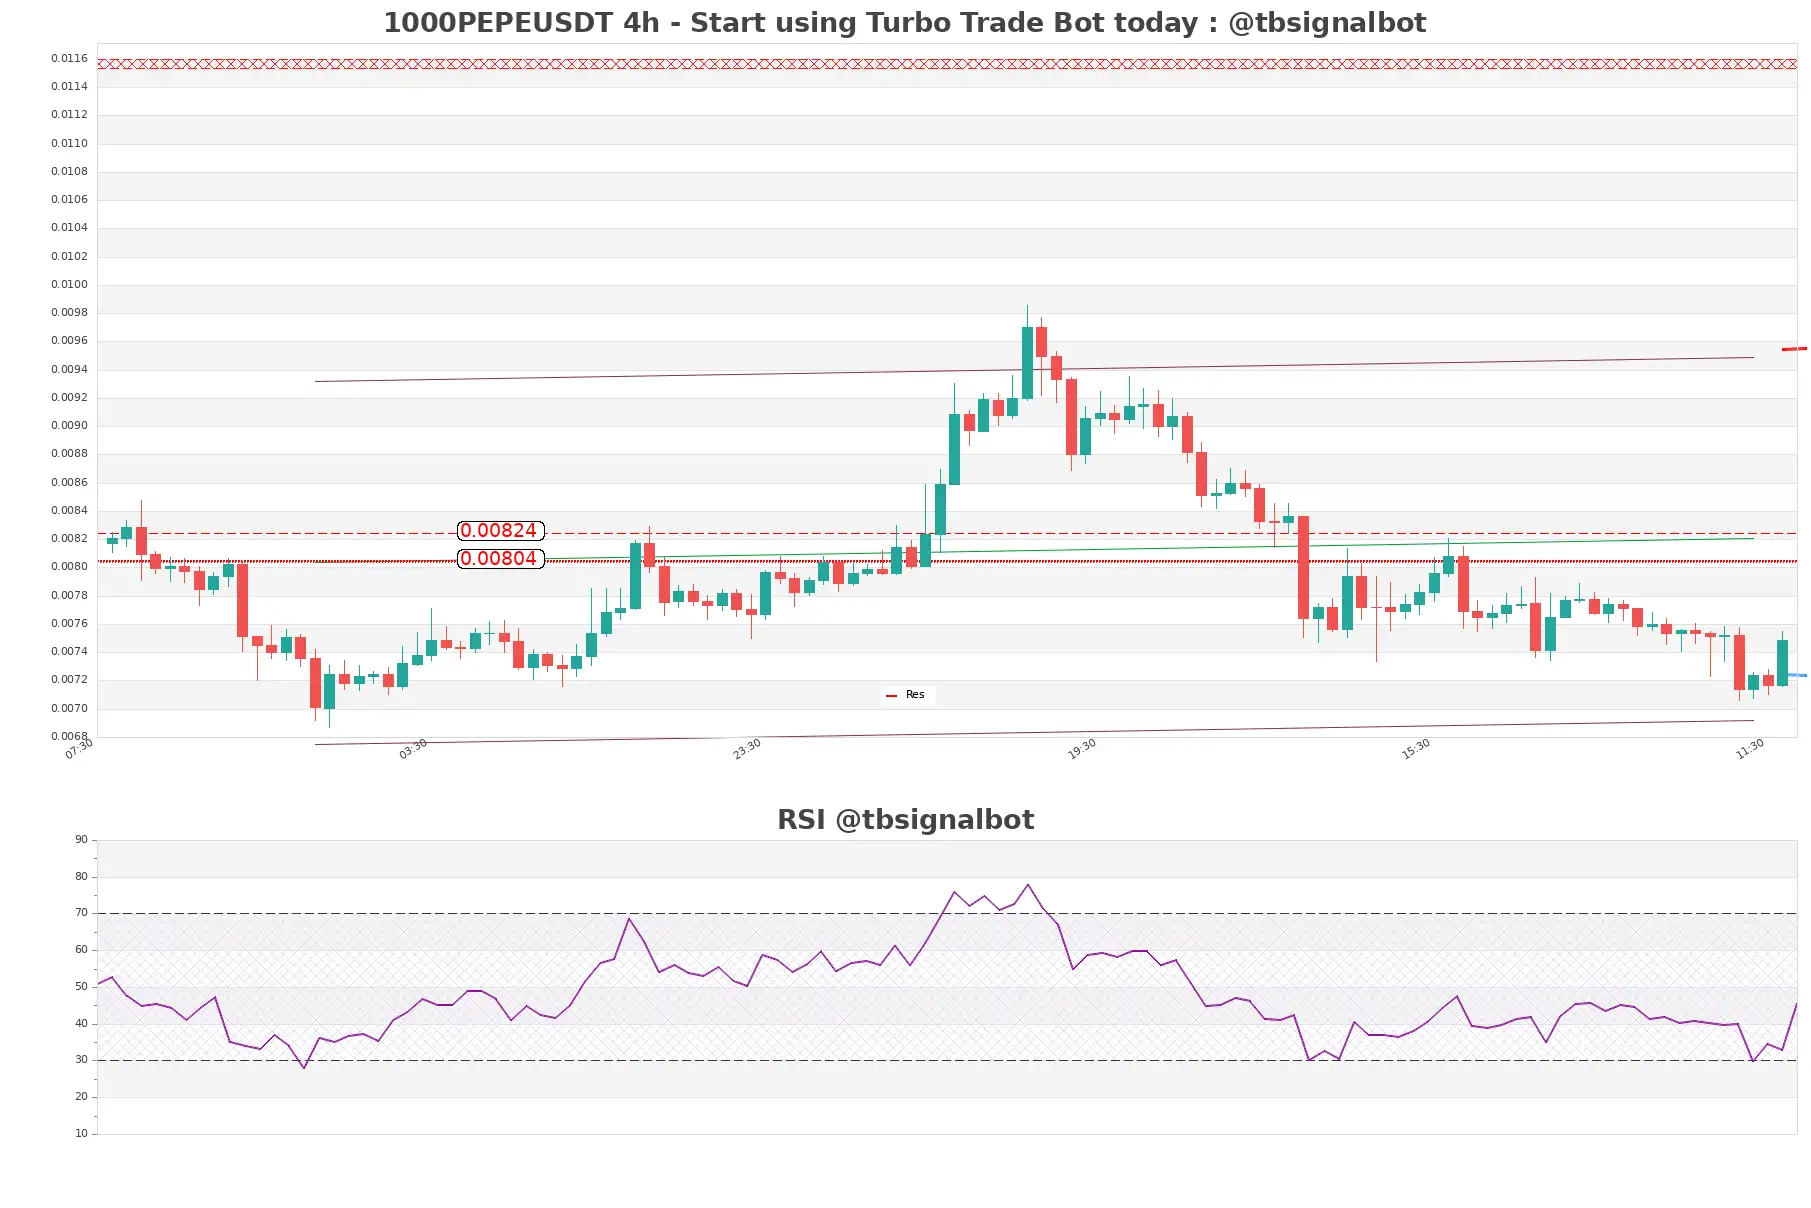Click the 07:30 time axis label

(79, 749)
